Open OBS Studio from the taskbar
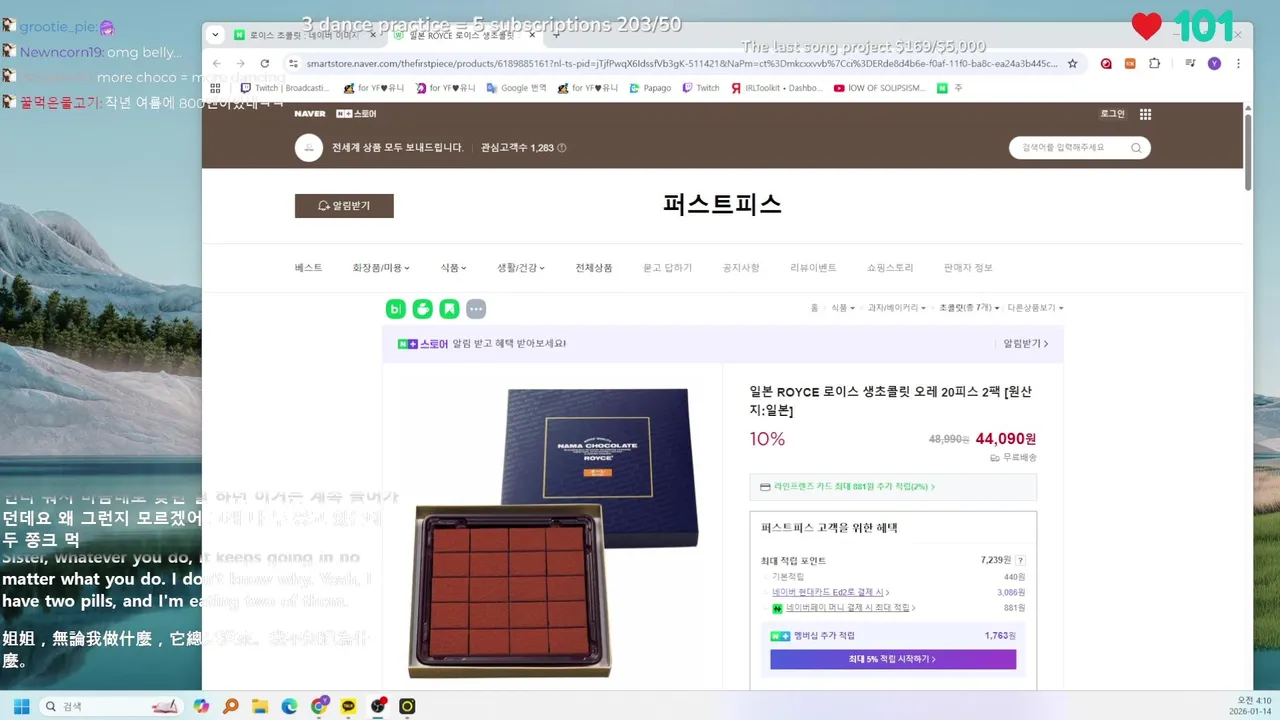This screenshot has height=720, width=1280. (378, 706)
